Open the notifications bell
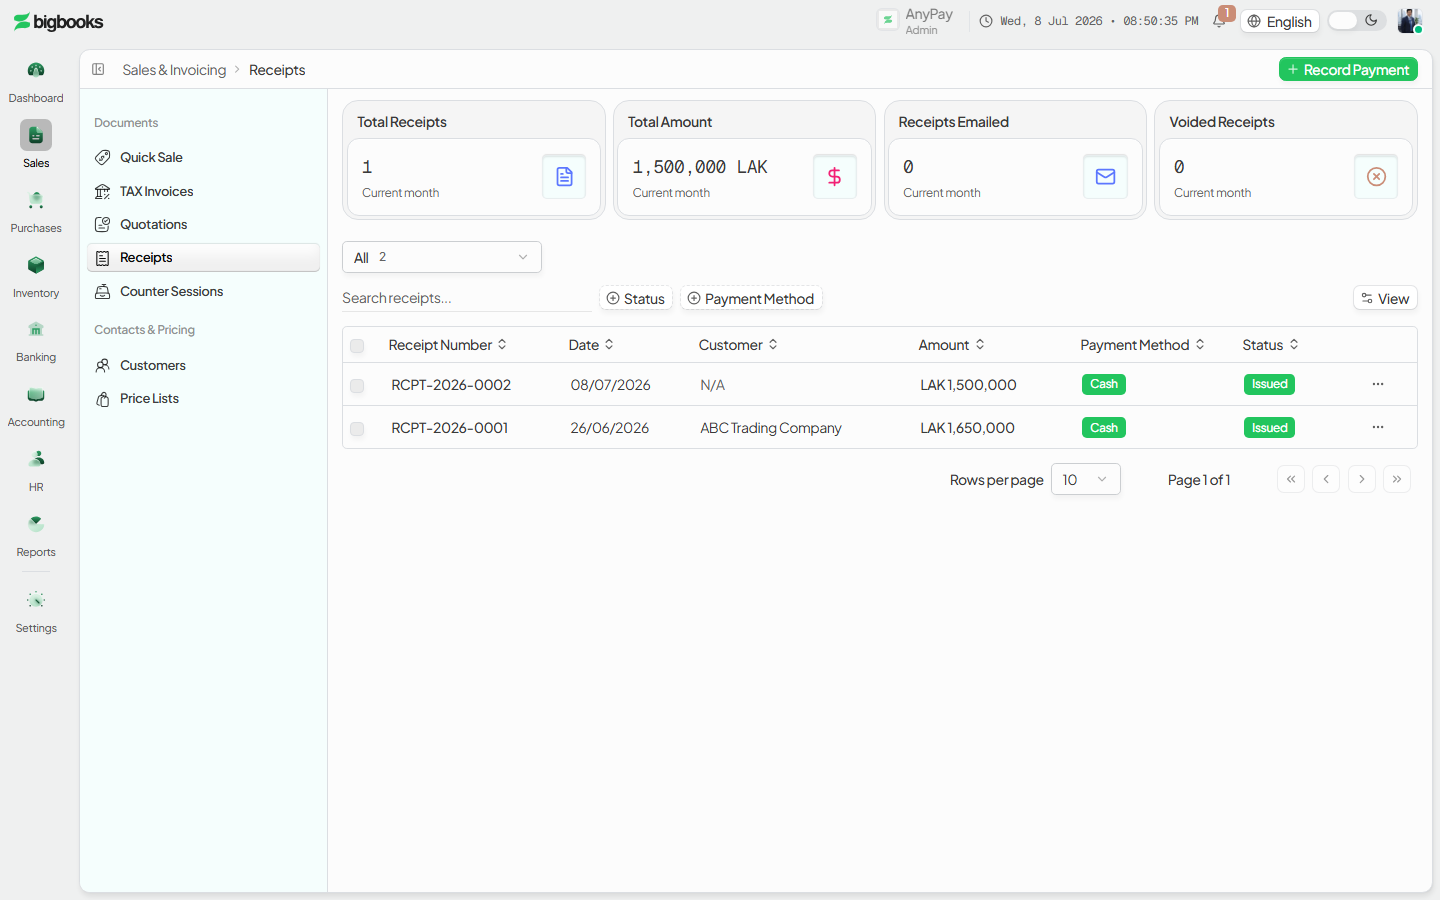 coord(1219,21)
